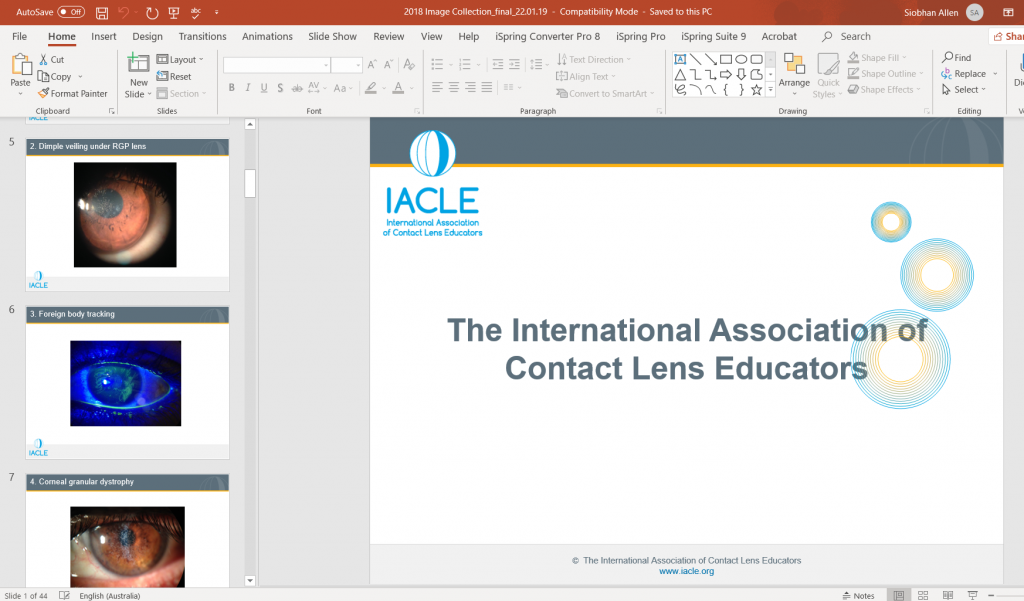Click the Arrange icon

click(x=794, y=64)
